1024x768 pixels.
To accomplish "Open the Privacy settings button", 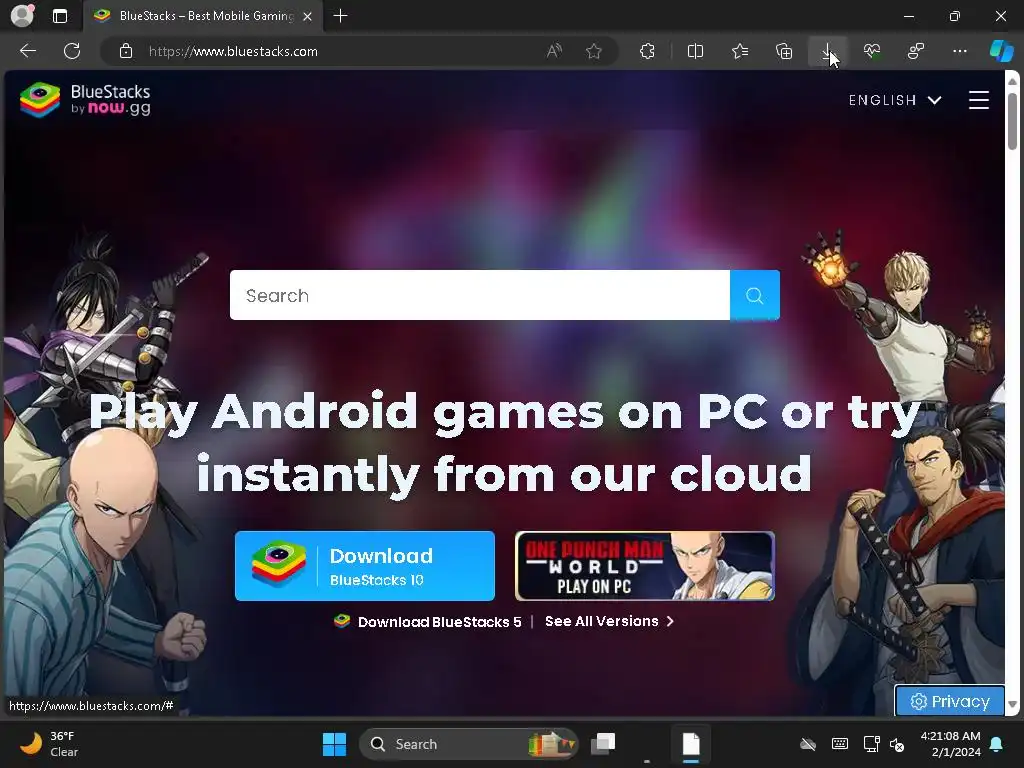I will tap(950, 701).
